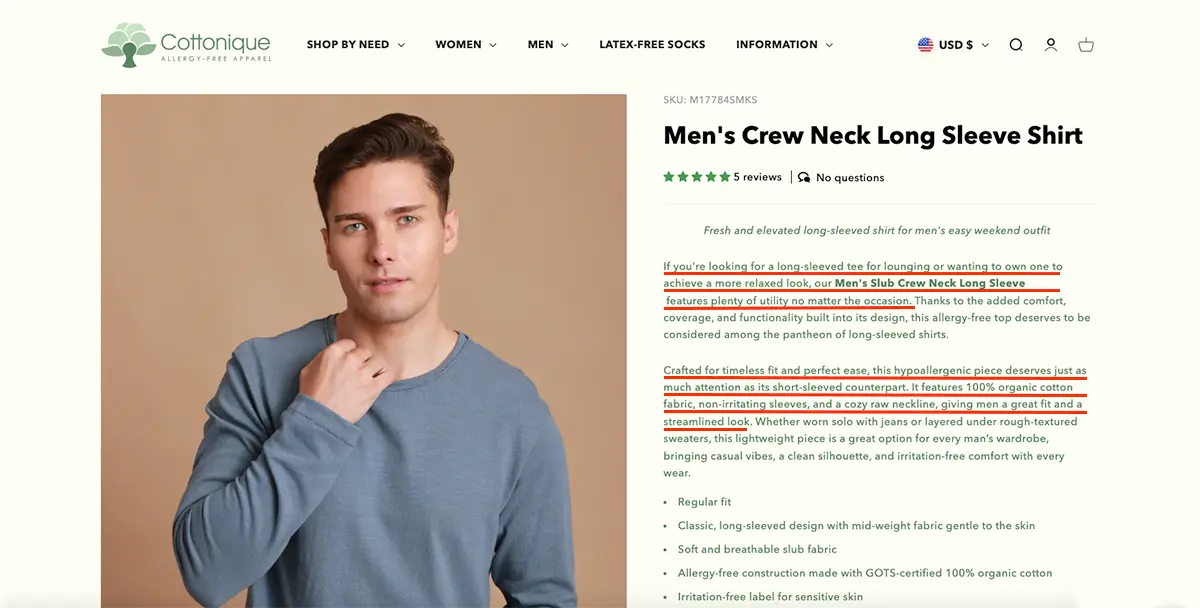The height and width of the screenshot is (608, 1200).
Task: Click the No questions link
Action: point(850,178)
